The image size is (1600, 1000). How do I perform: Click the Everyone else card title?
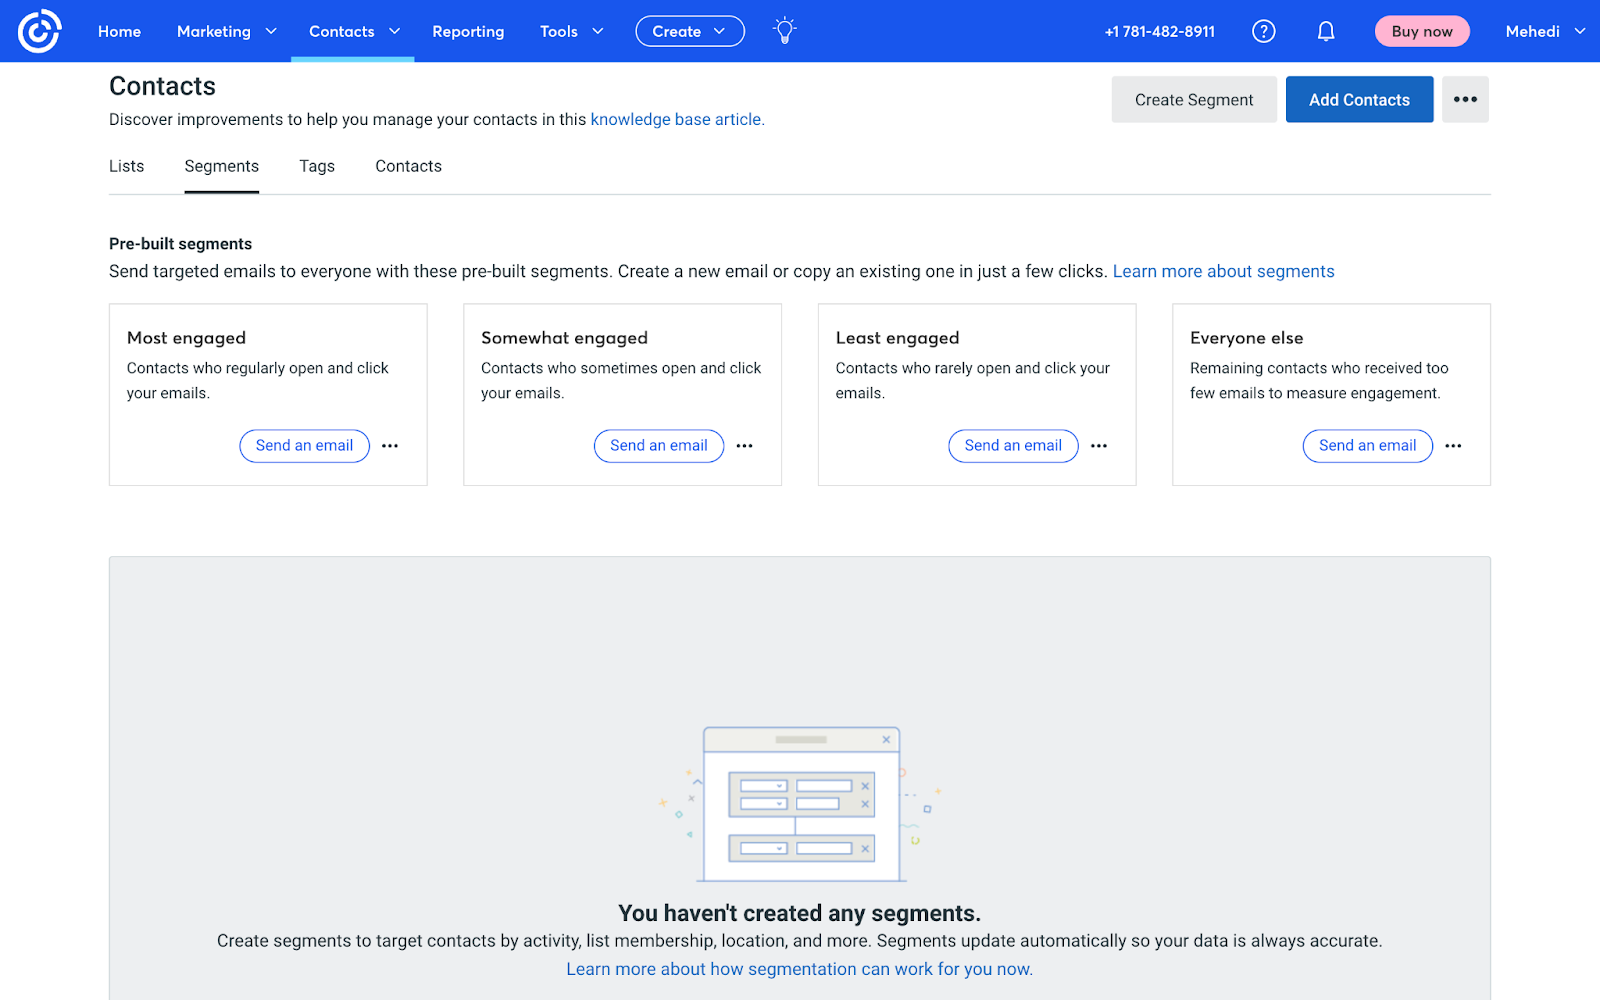[1246, 338]
